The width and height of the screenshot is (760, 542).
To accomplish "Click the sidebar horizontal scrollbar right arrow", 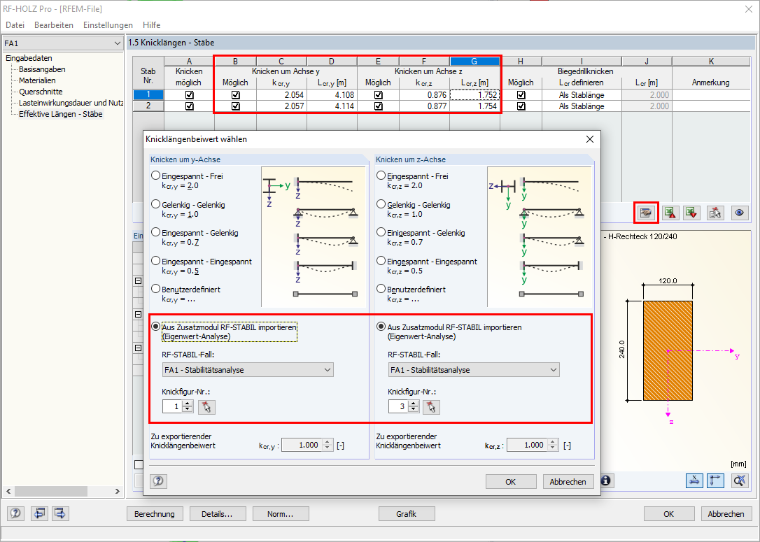I will click(117, 491).
